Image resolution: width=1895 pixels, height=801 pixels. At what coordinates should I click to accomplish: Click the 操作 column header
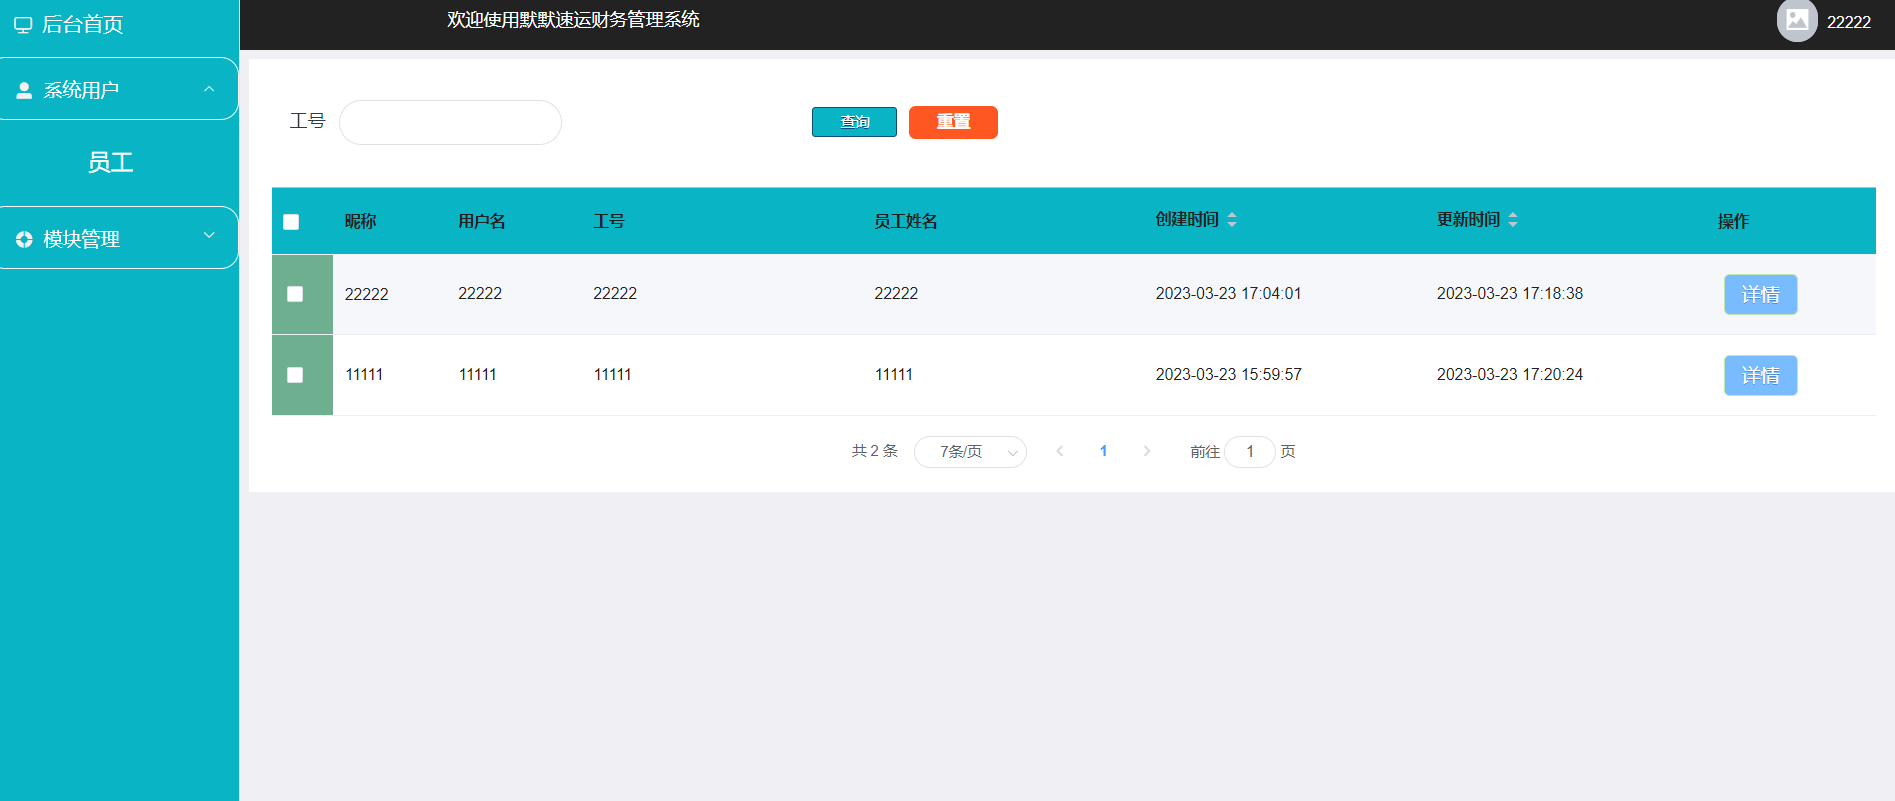coord(1733,221)
